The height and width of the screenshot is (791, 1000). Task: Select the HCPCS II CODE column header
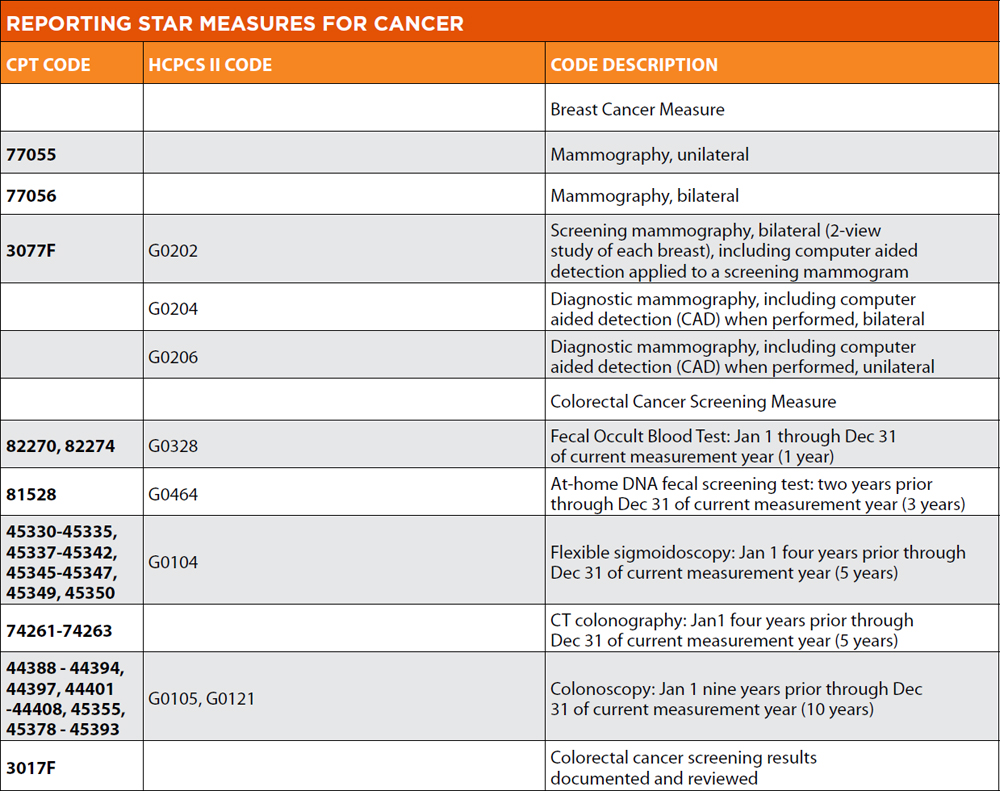tap(210, 65)
